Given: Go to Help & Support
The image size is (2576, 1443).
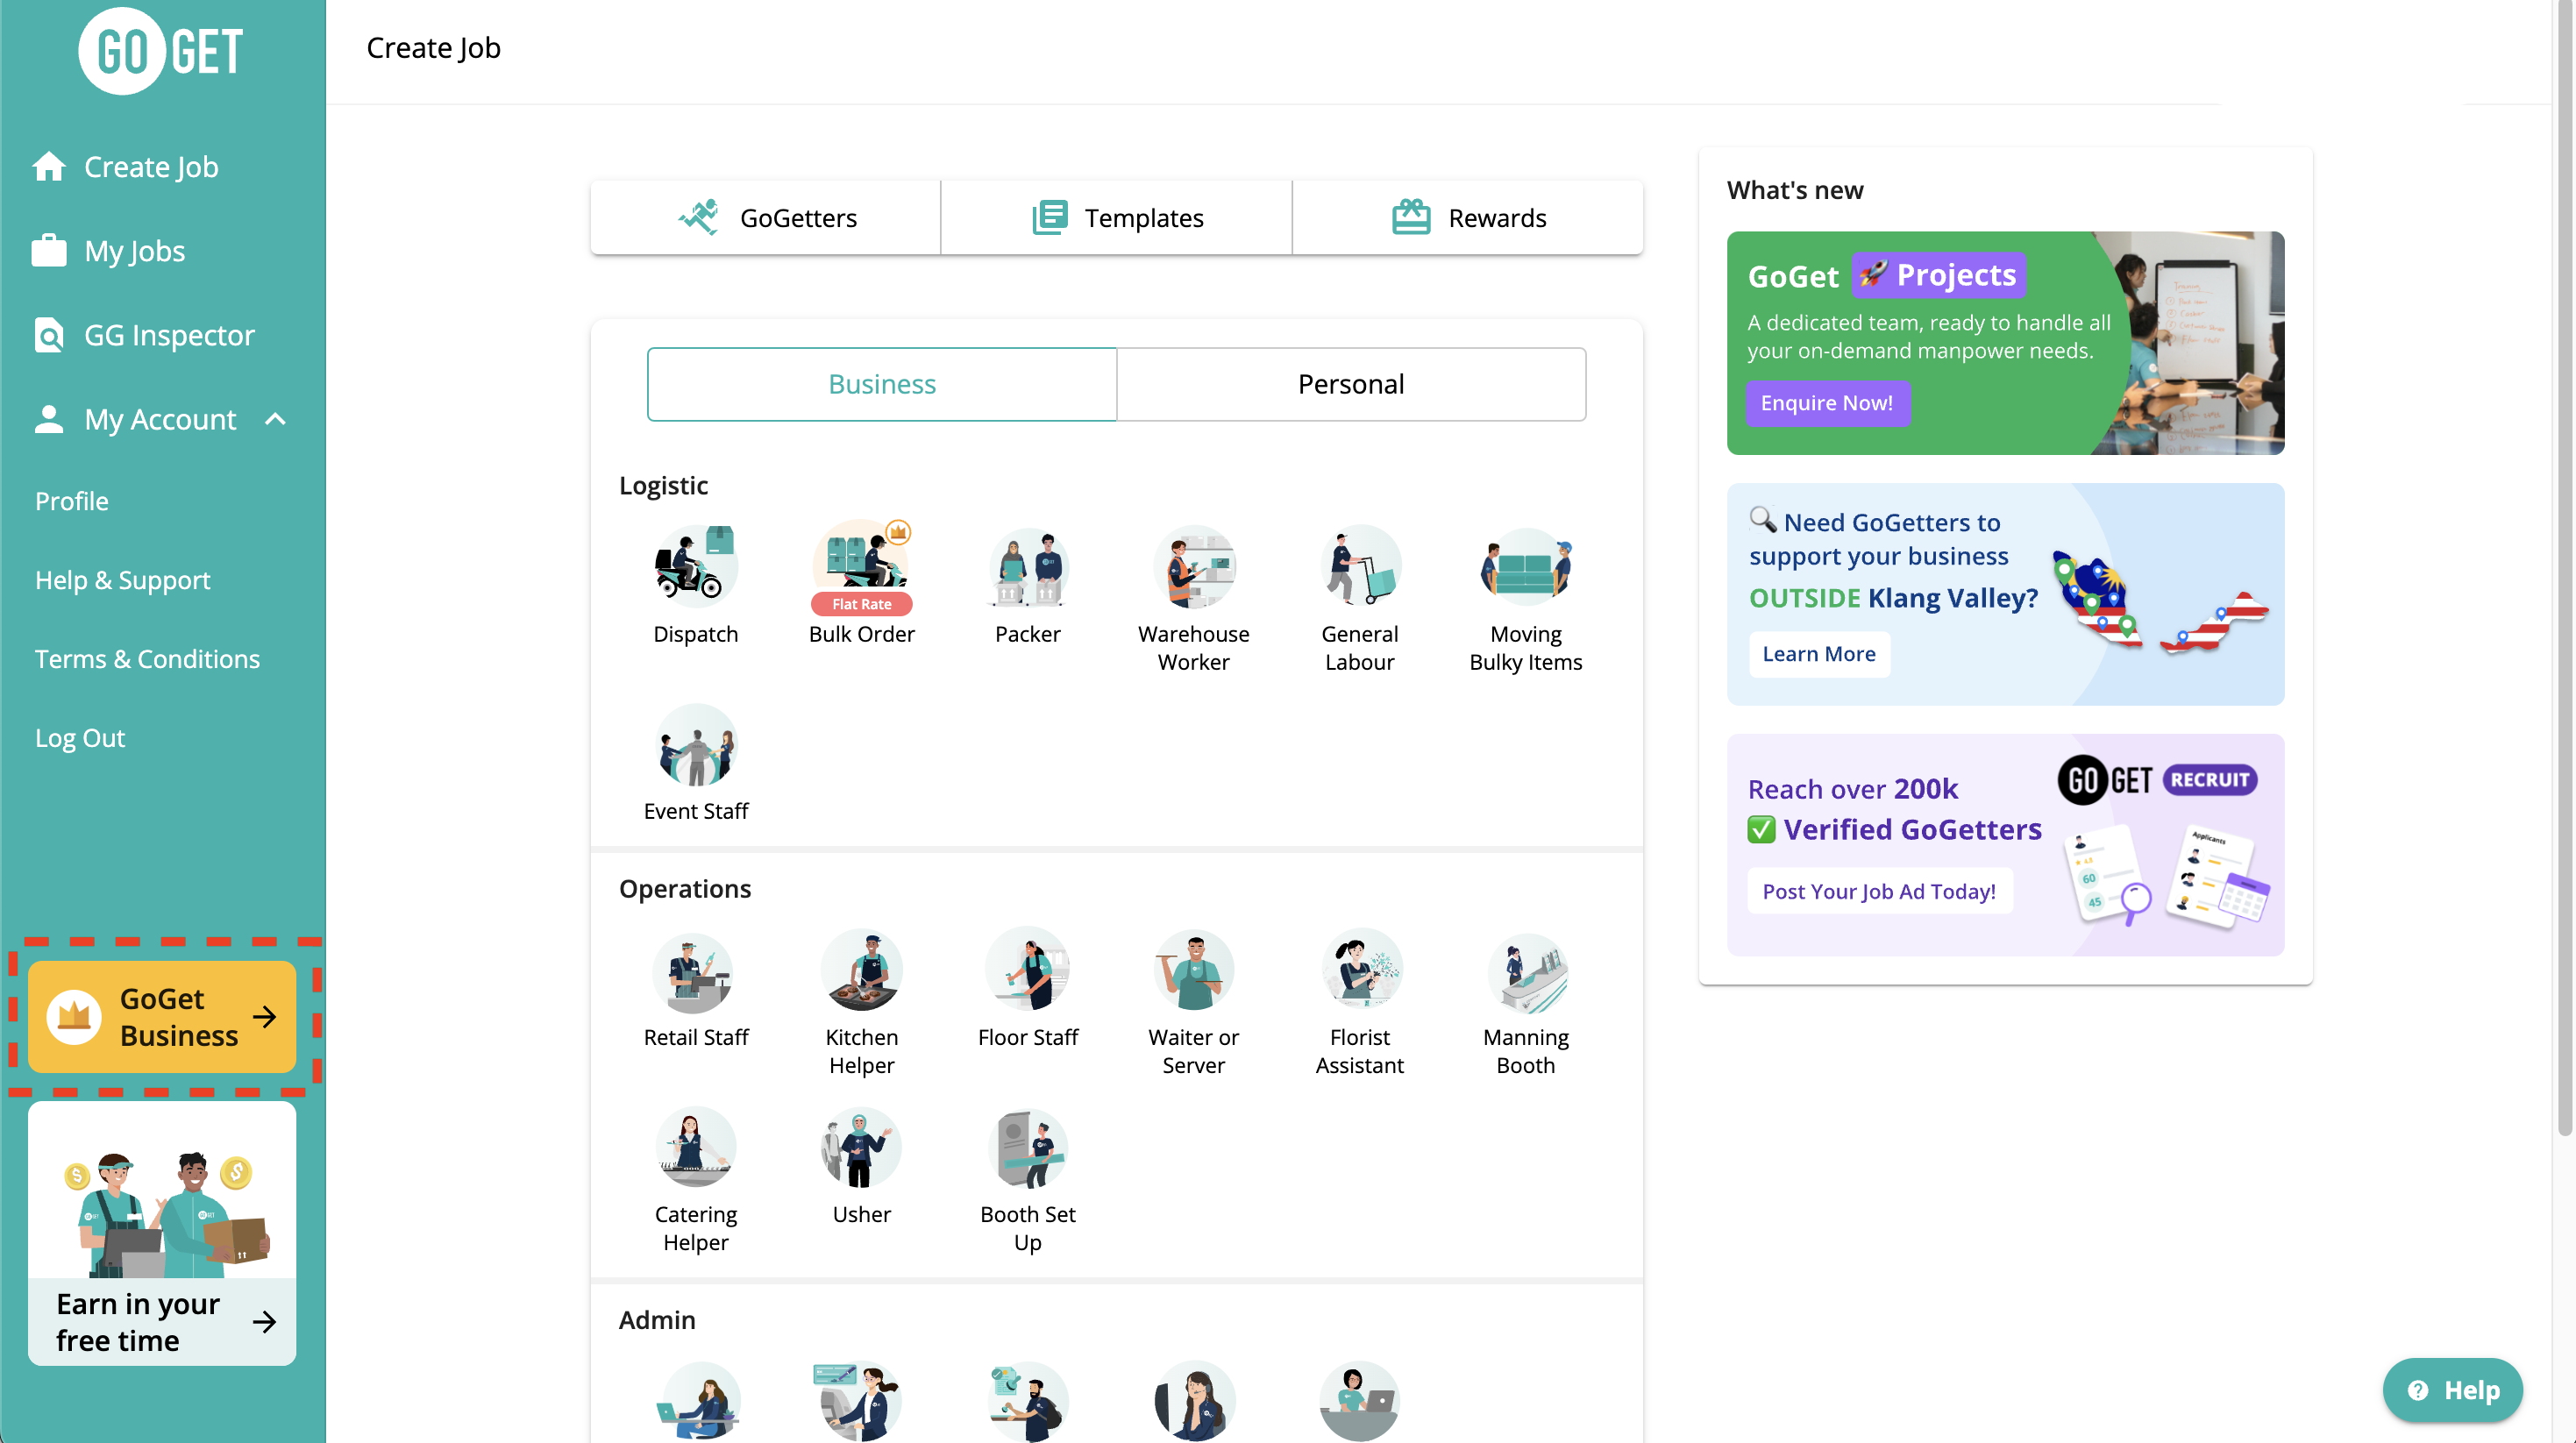Looking at the screenshot, I should point(122,580).
